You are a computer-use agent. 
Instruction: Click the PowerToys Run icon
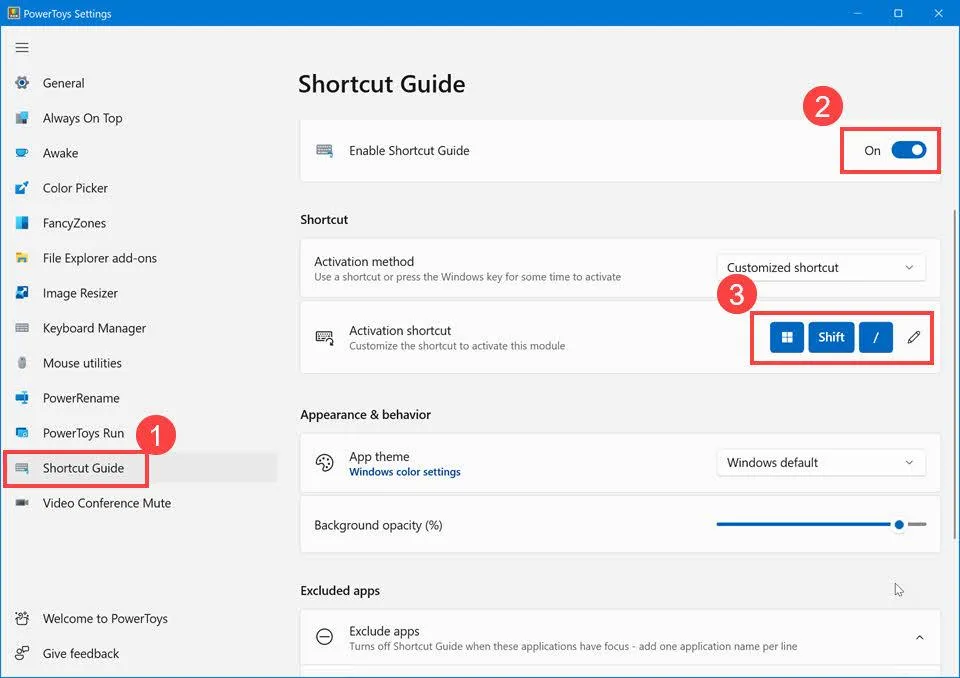click(x=22, y=432)
